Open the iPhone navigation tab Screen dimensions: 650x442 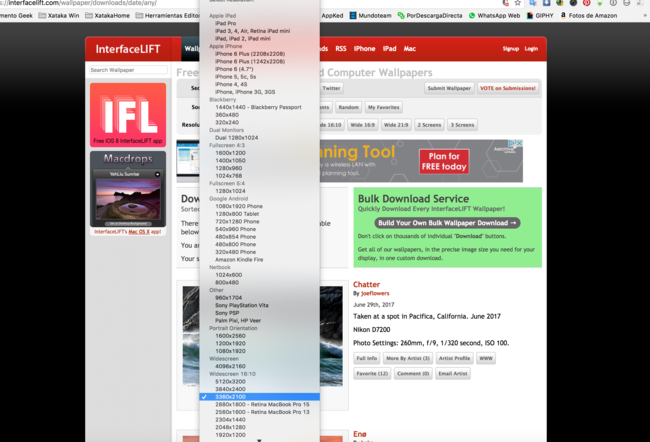(364, 49)
